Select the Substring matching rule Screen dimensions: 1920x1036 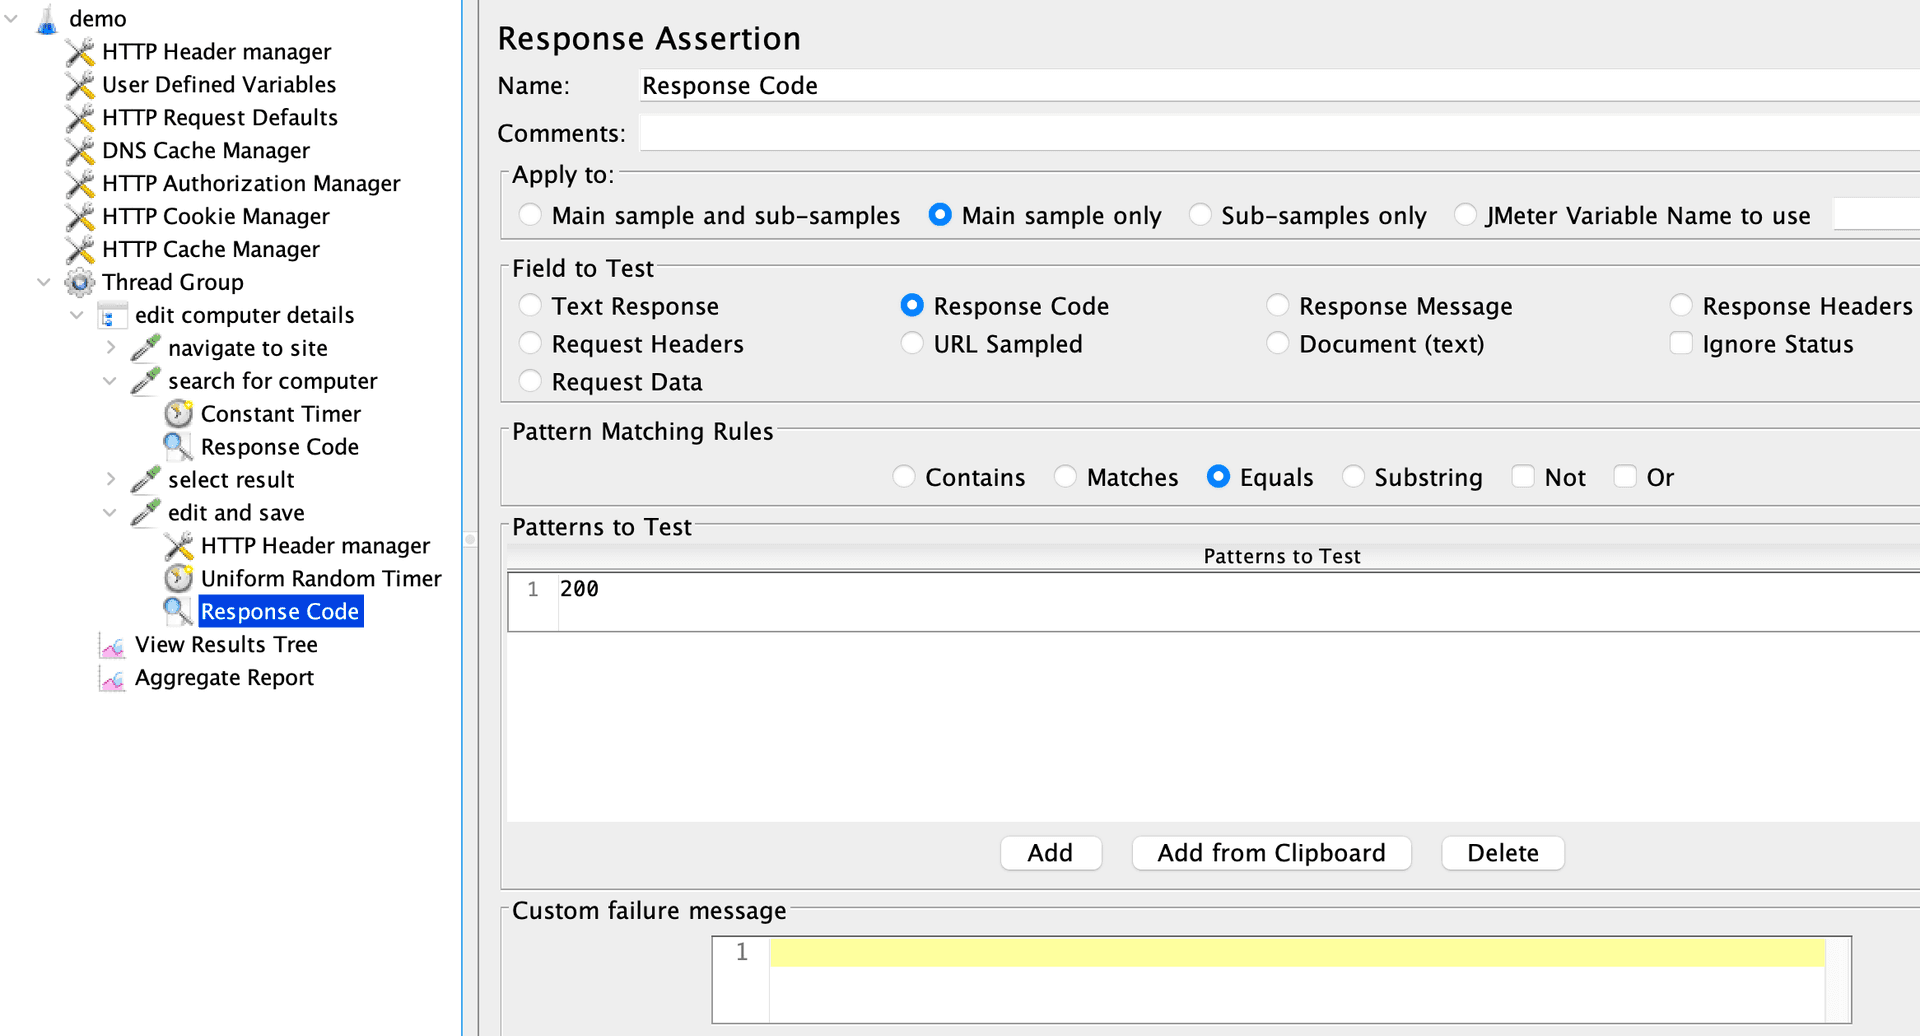click(x=1353, y=476)
